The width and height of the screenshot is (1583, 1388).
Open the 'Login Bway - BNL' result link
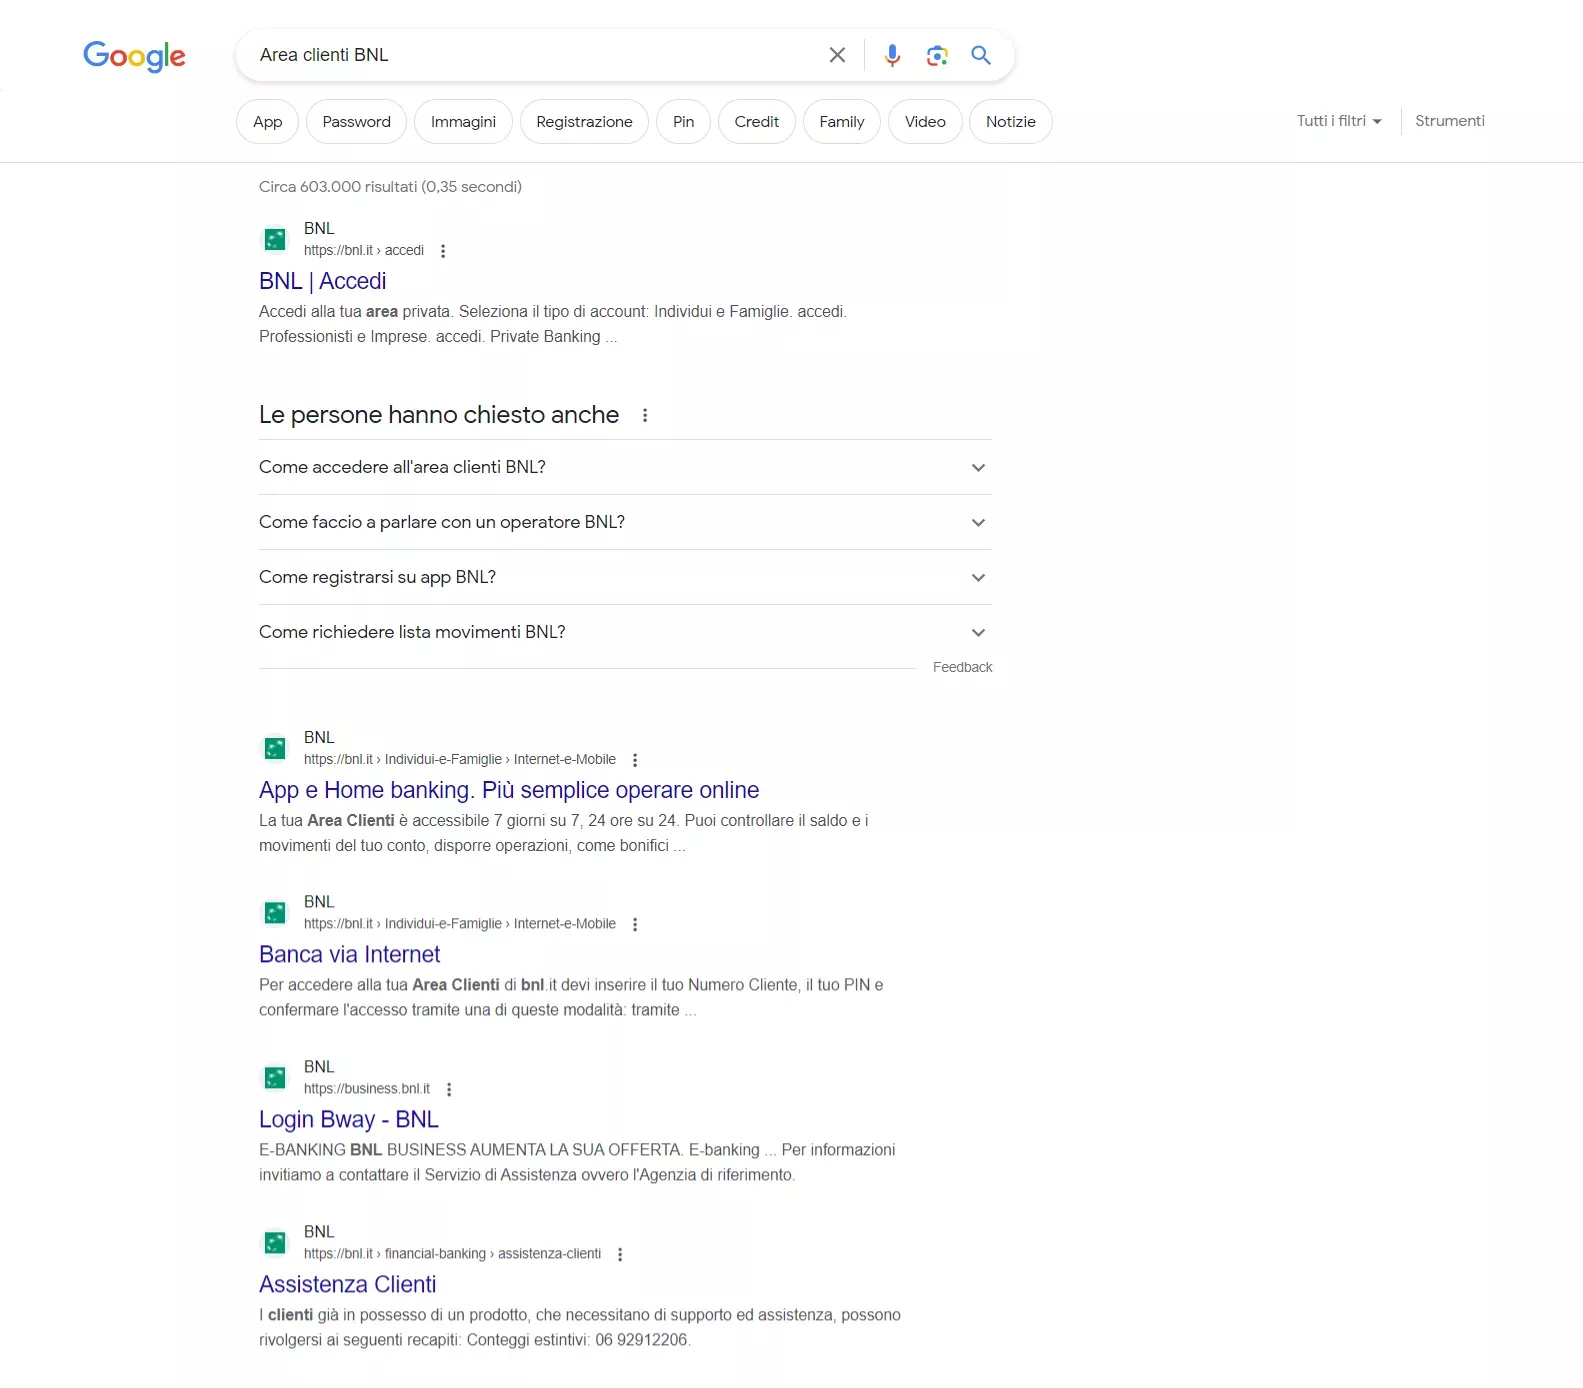(349, 1120)
